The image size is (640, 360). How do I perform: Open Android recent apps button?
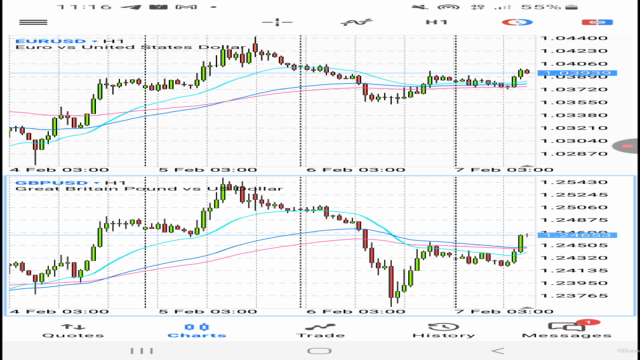(x=142, y=351)
